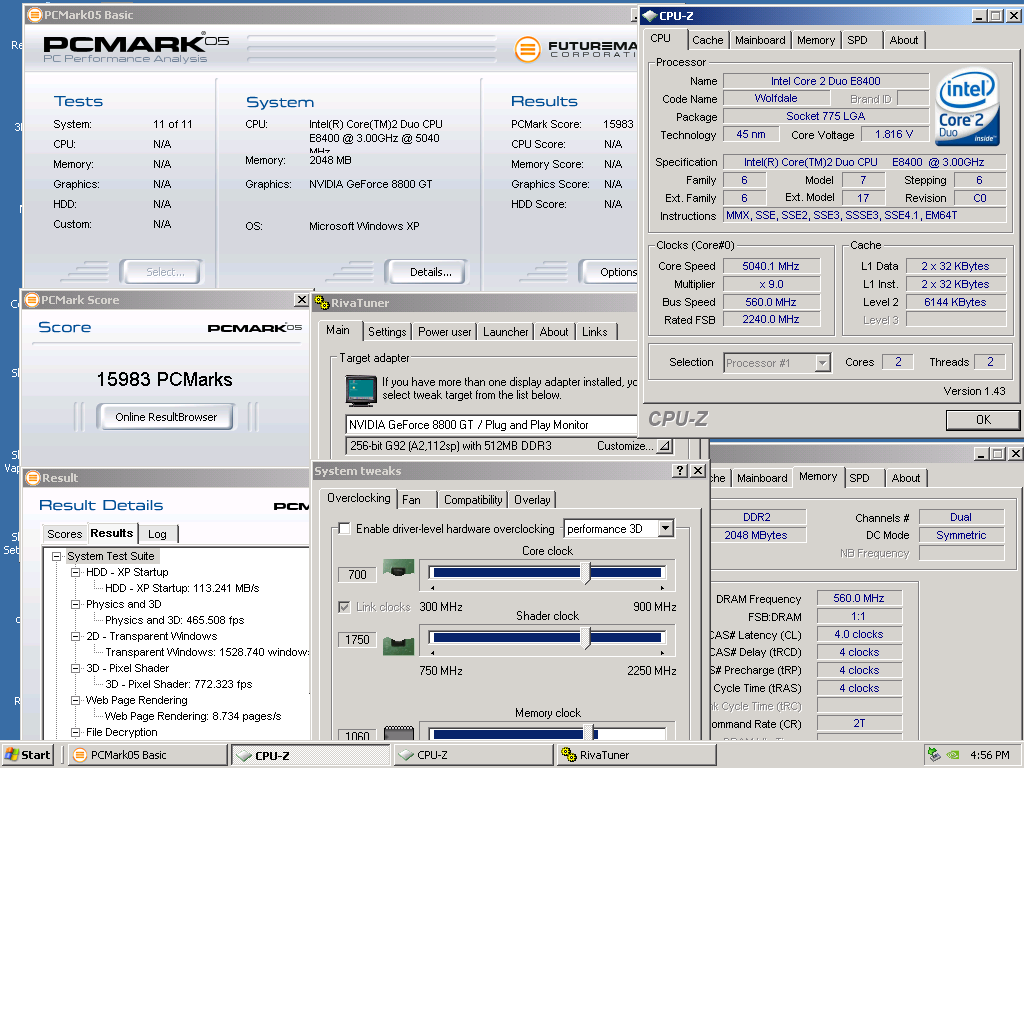
Task: Click the GPU chip icon beside Core clock
Action: (398, 568)
